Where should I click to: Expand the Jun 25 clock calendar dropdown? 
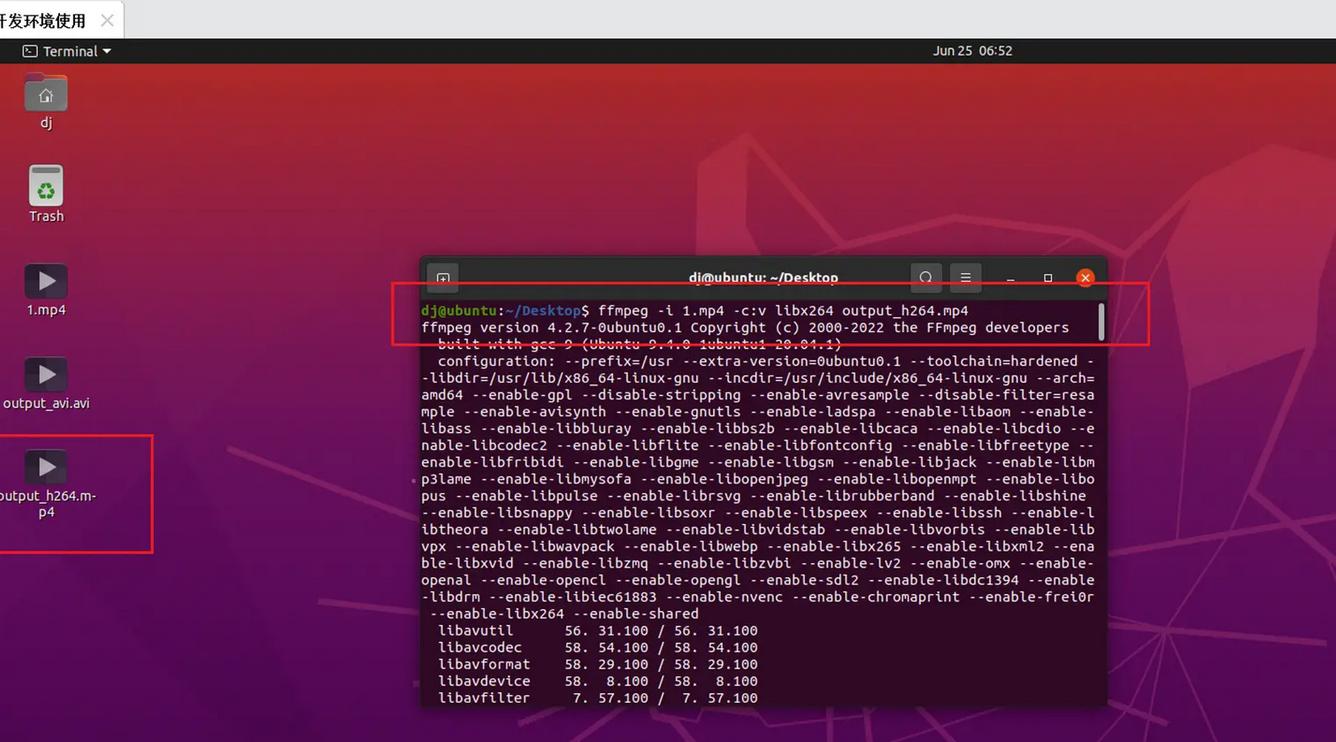click(973, 51)
